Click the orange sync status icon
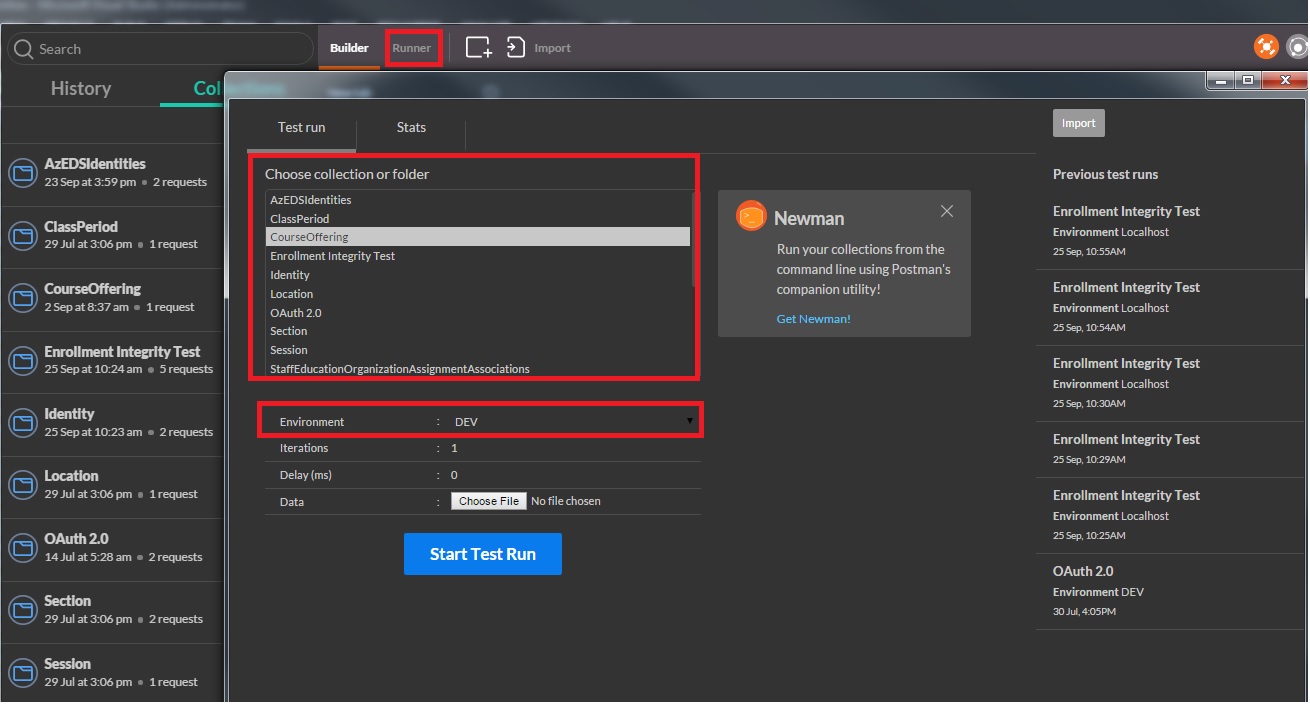Viewport: 1310px width, 705px height. pos(1266,47)
